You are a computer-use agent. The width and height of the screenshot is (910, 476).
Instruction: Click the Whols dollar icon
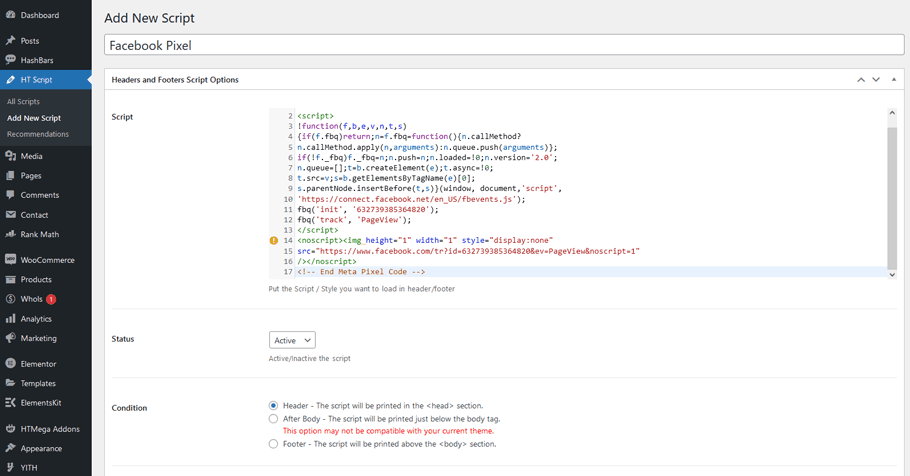10,299
